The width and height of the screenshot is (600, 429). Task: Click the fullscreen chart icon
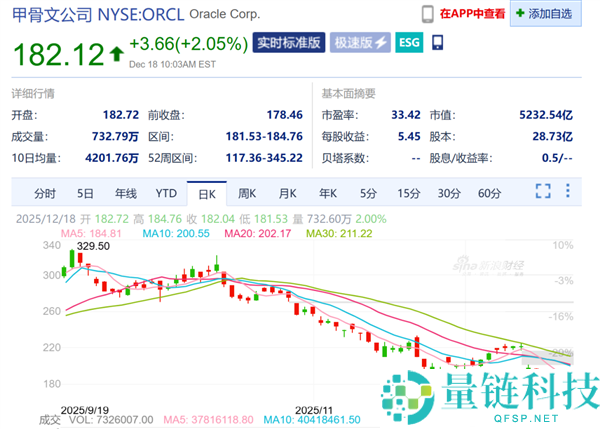pyautogui.click(x=544, y=192)
